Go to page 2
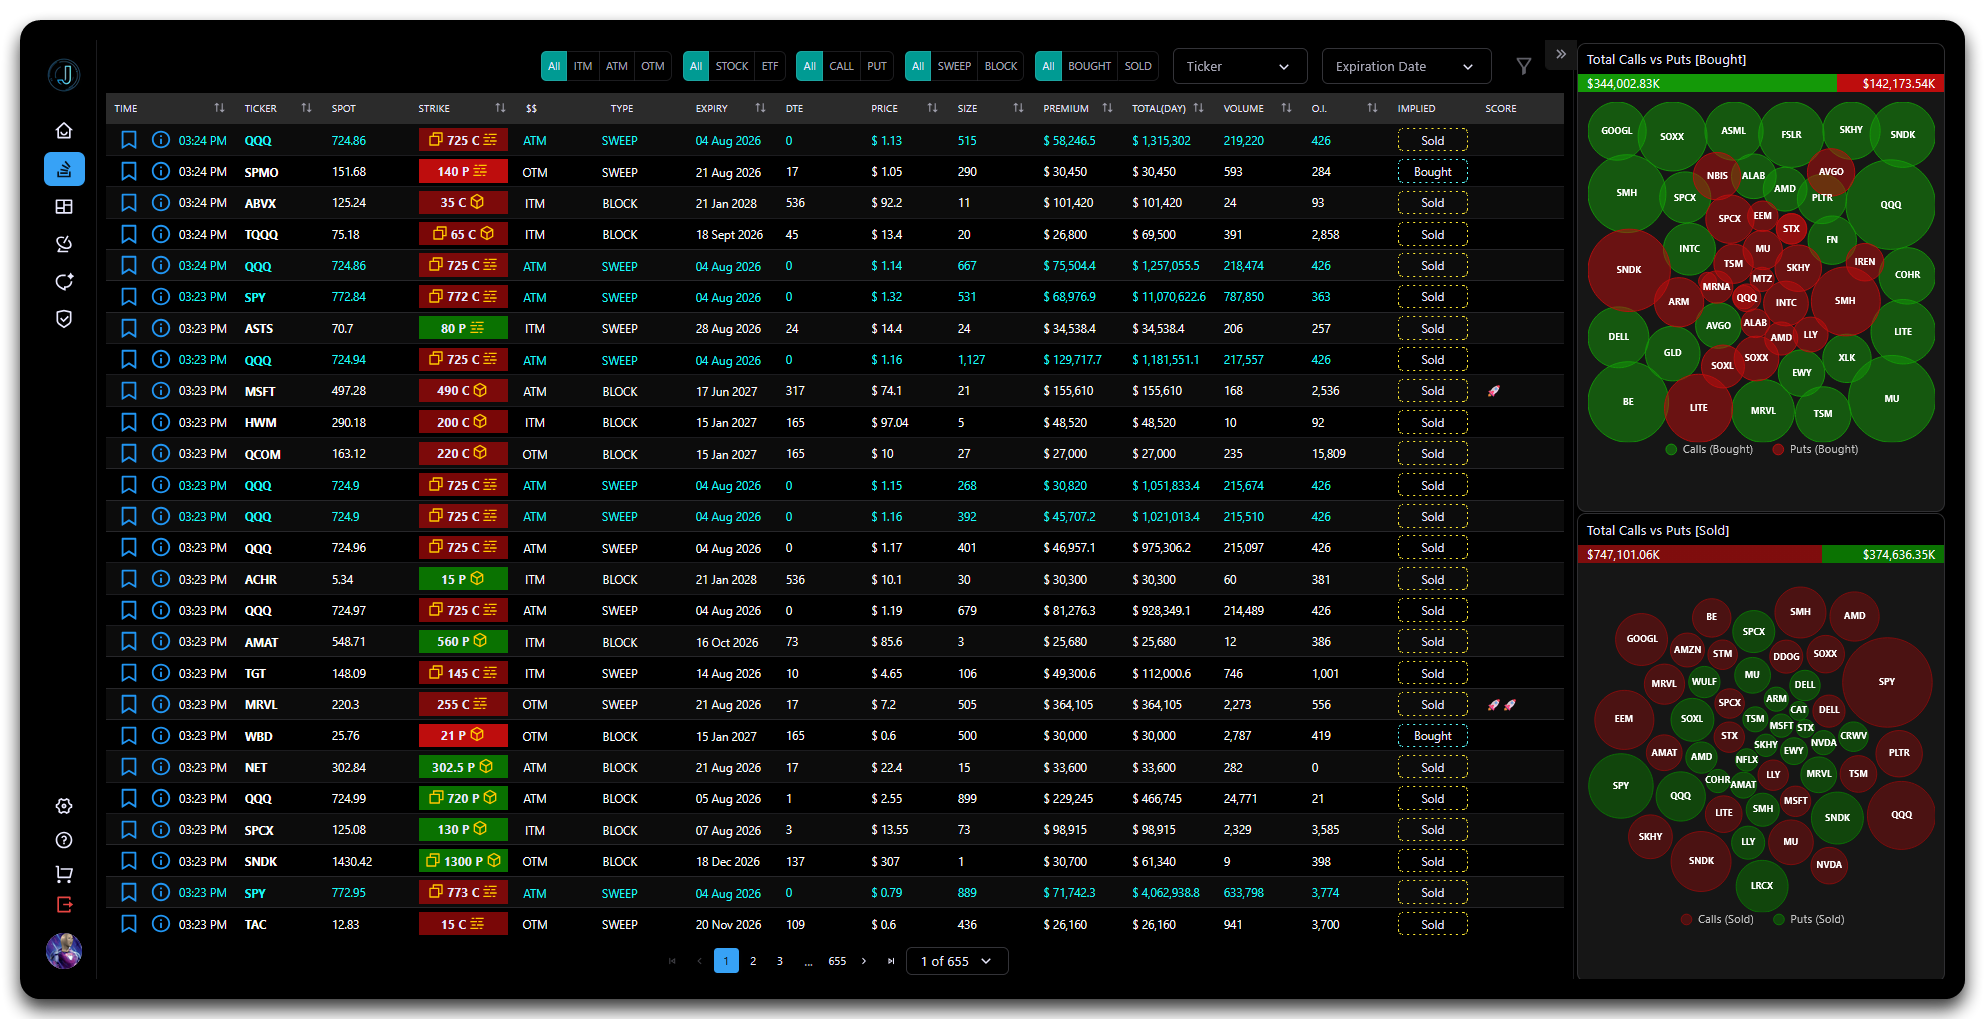This screenshot has width=1985, height=1019. [753, 961]
